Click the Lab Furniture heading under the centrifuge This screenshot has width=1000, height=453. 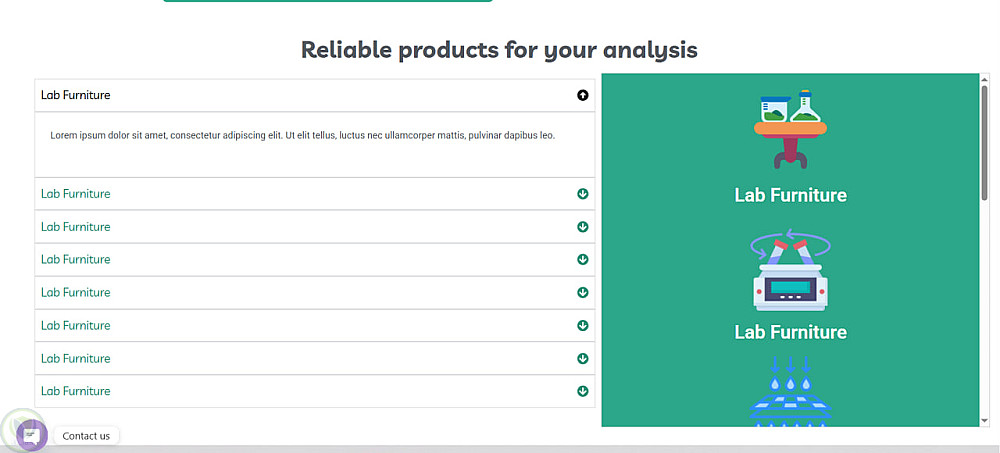[x=790, y=332]
